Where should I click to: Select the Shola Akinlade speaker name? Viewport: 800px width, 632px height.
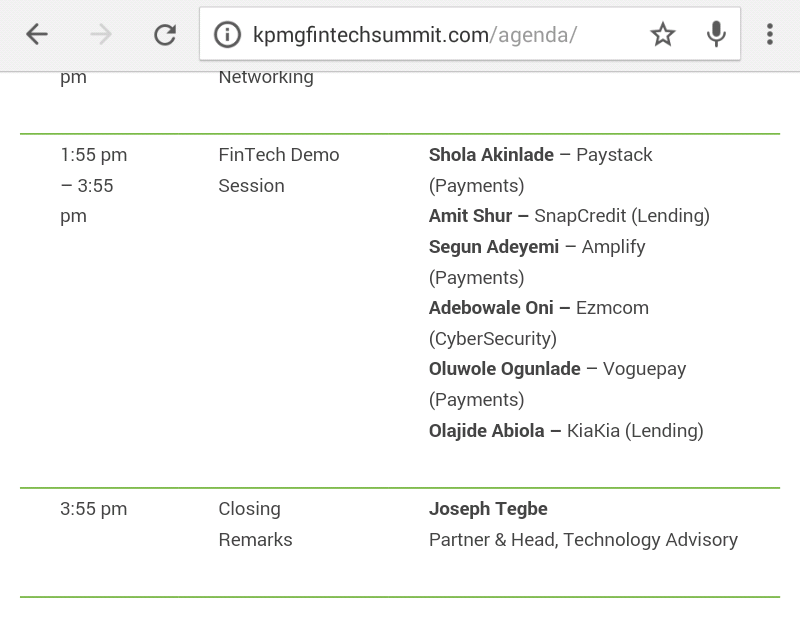[x=491, y=155]
